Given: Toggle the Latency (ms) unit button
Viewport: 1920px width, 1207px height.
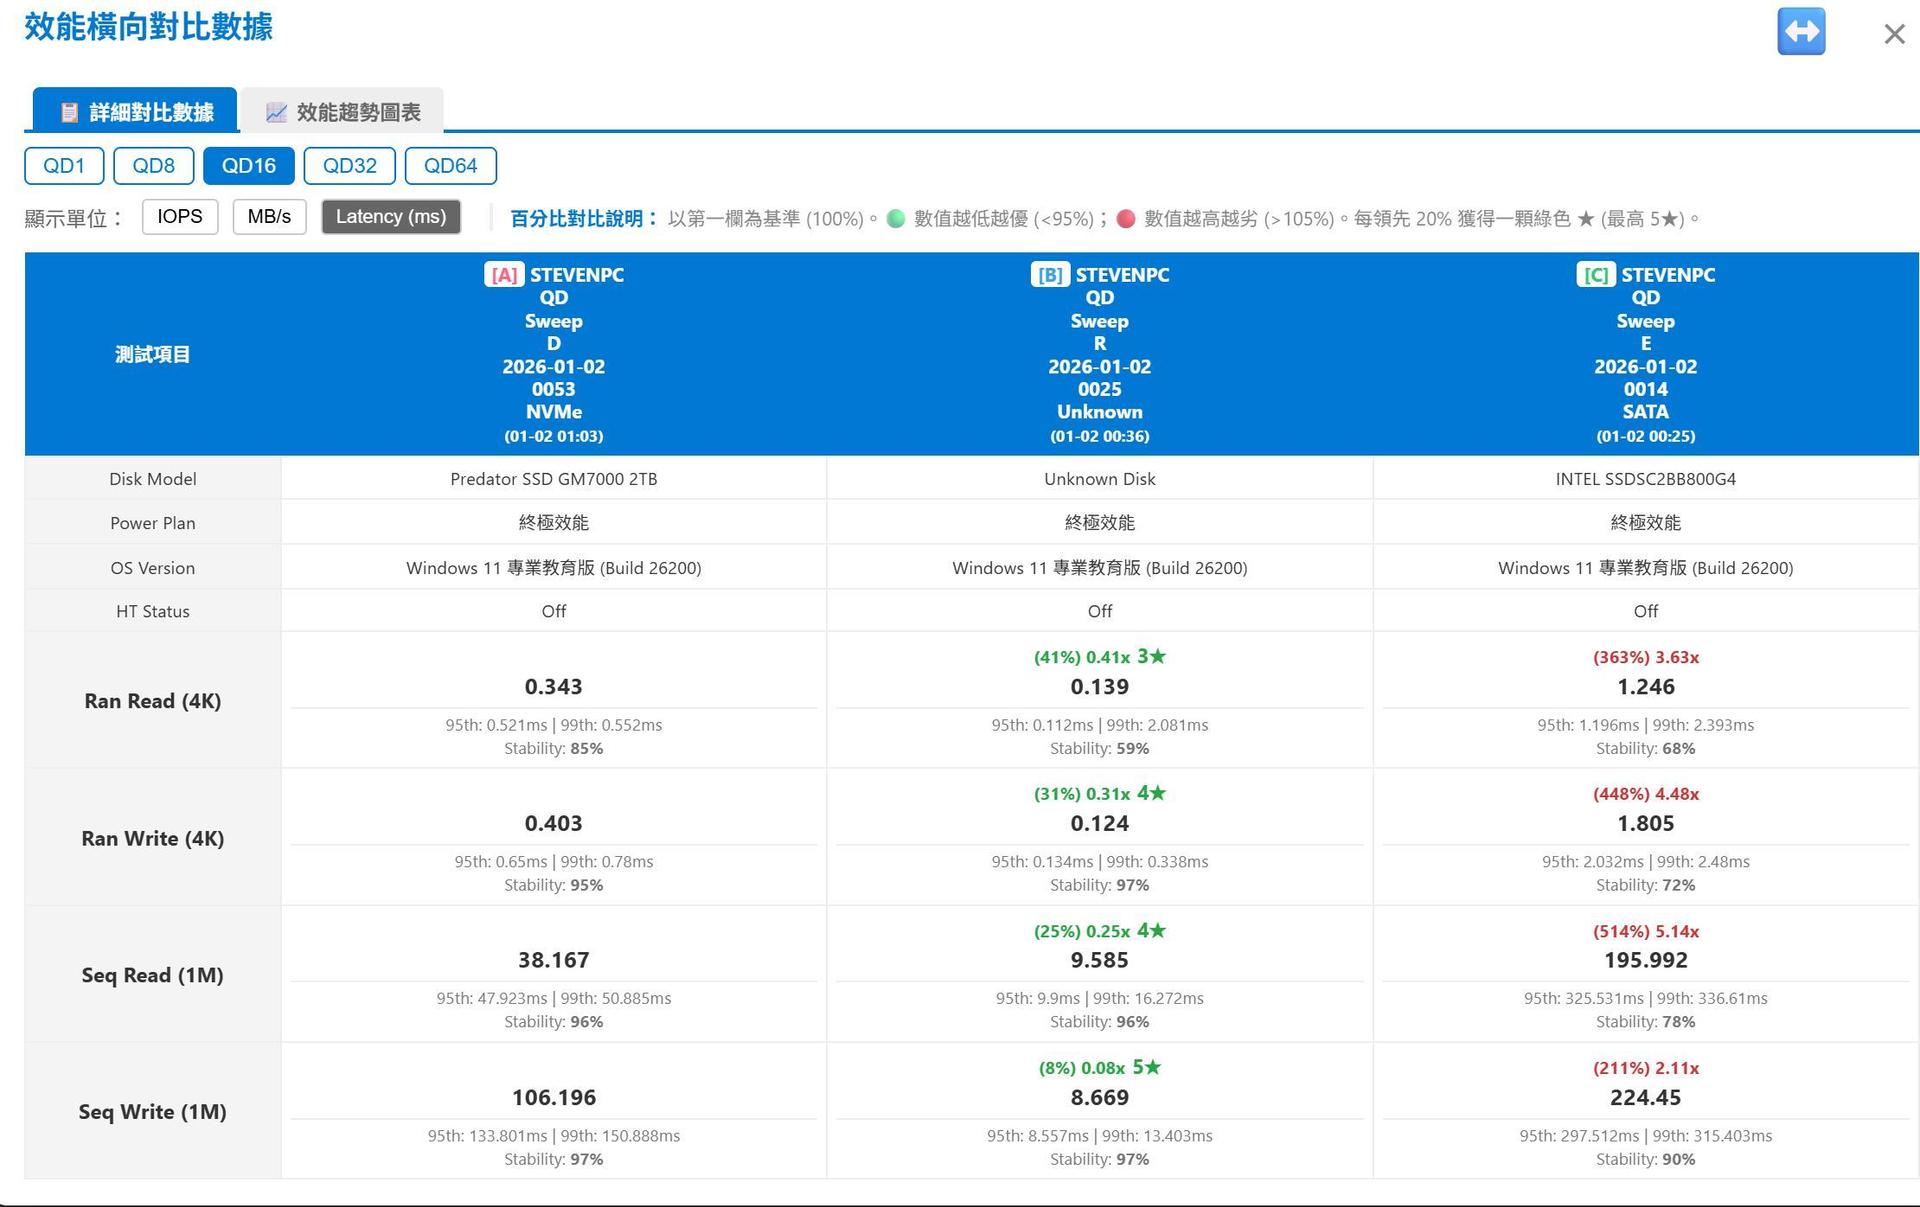Looking at the screenshot, I should [390, 216].
